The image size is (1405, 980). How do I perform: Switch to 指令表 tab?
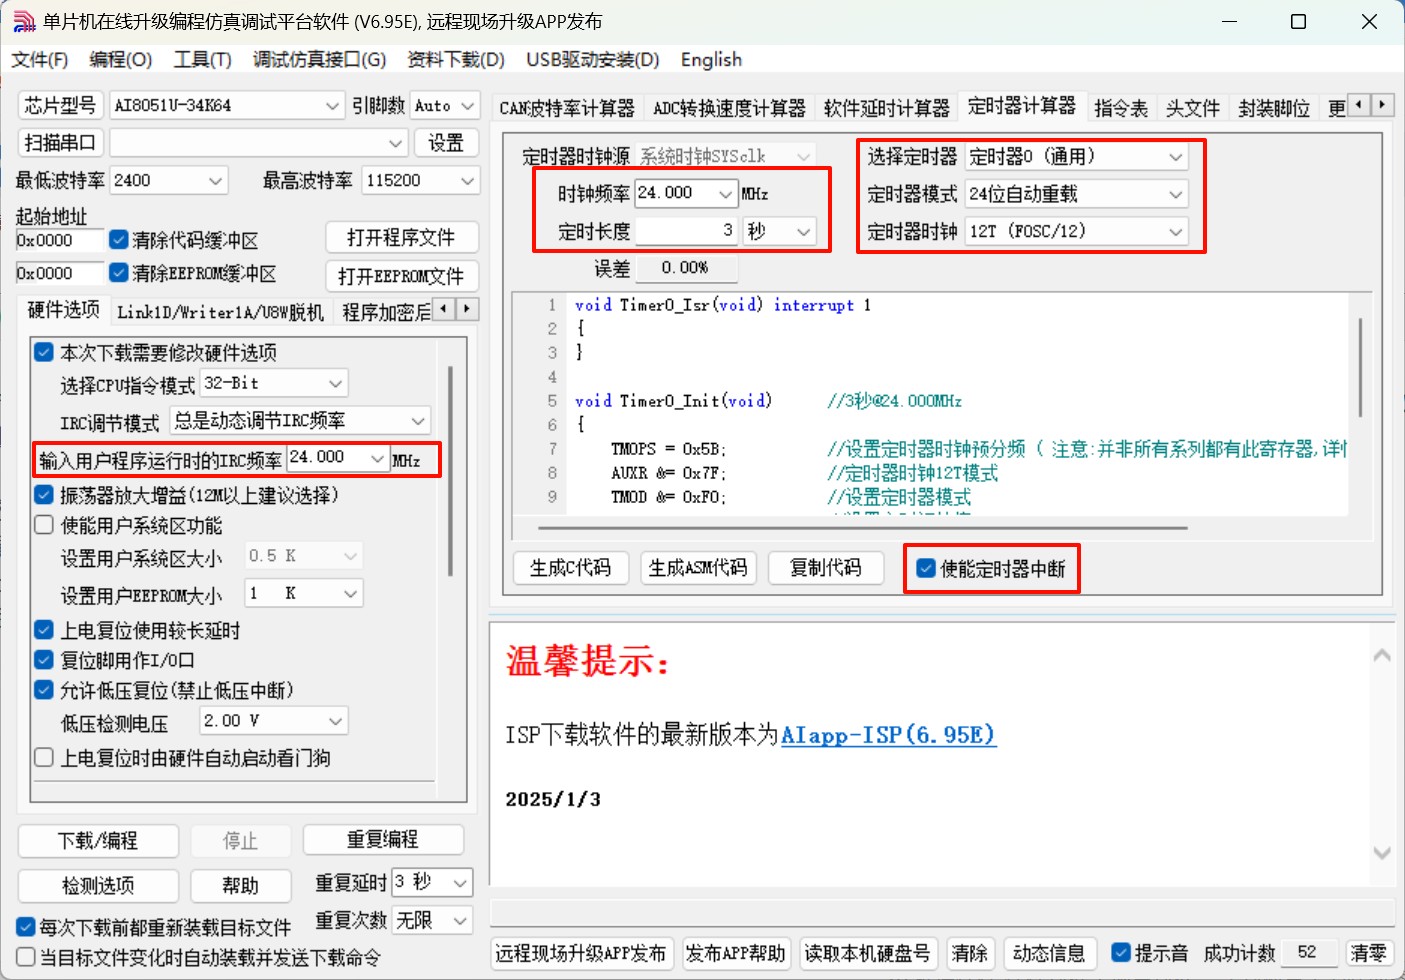tap(1121, 108)
